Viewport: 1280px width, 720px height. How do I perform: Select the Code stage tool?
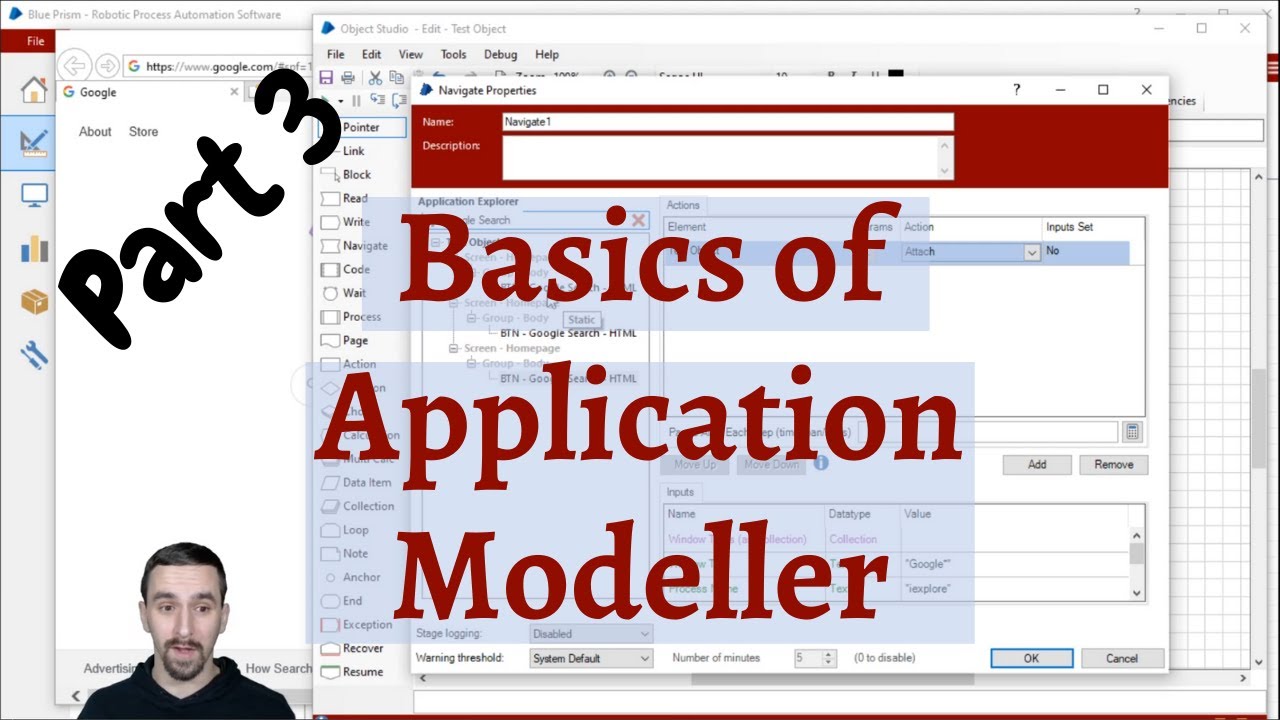click(346, 270)
